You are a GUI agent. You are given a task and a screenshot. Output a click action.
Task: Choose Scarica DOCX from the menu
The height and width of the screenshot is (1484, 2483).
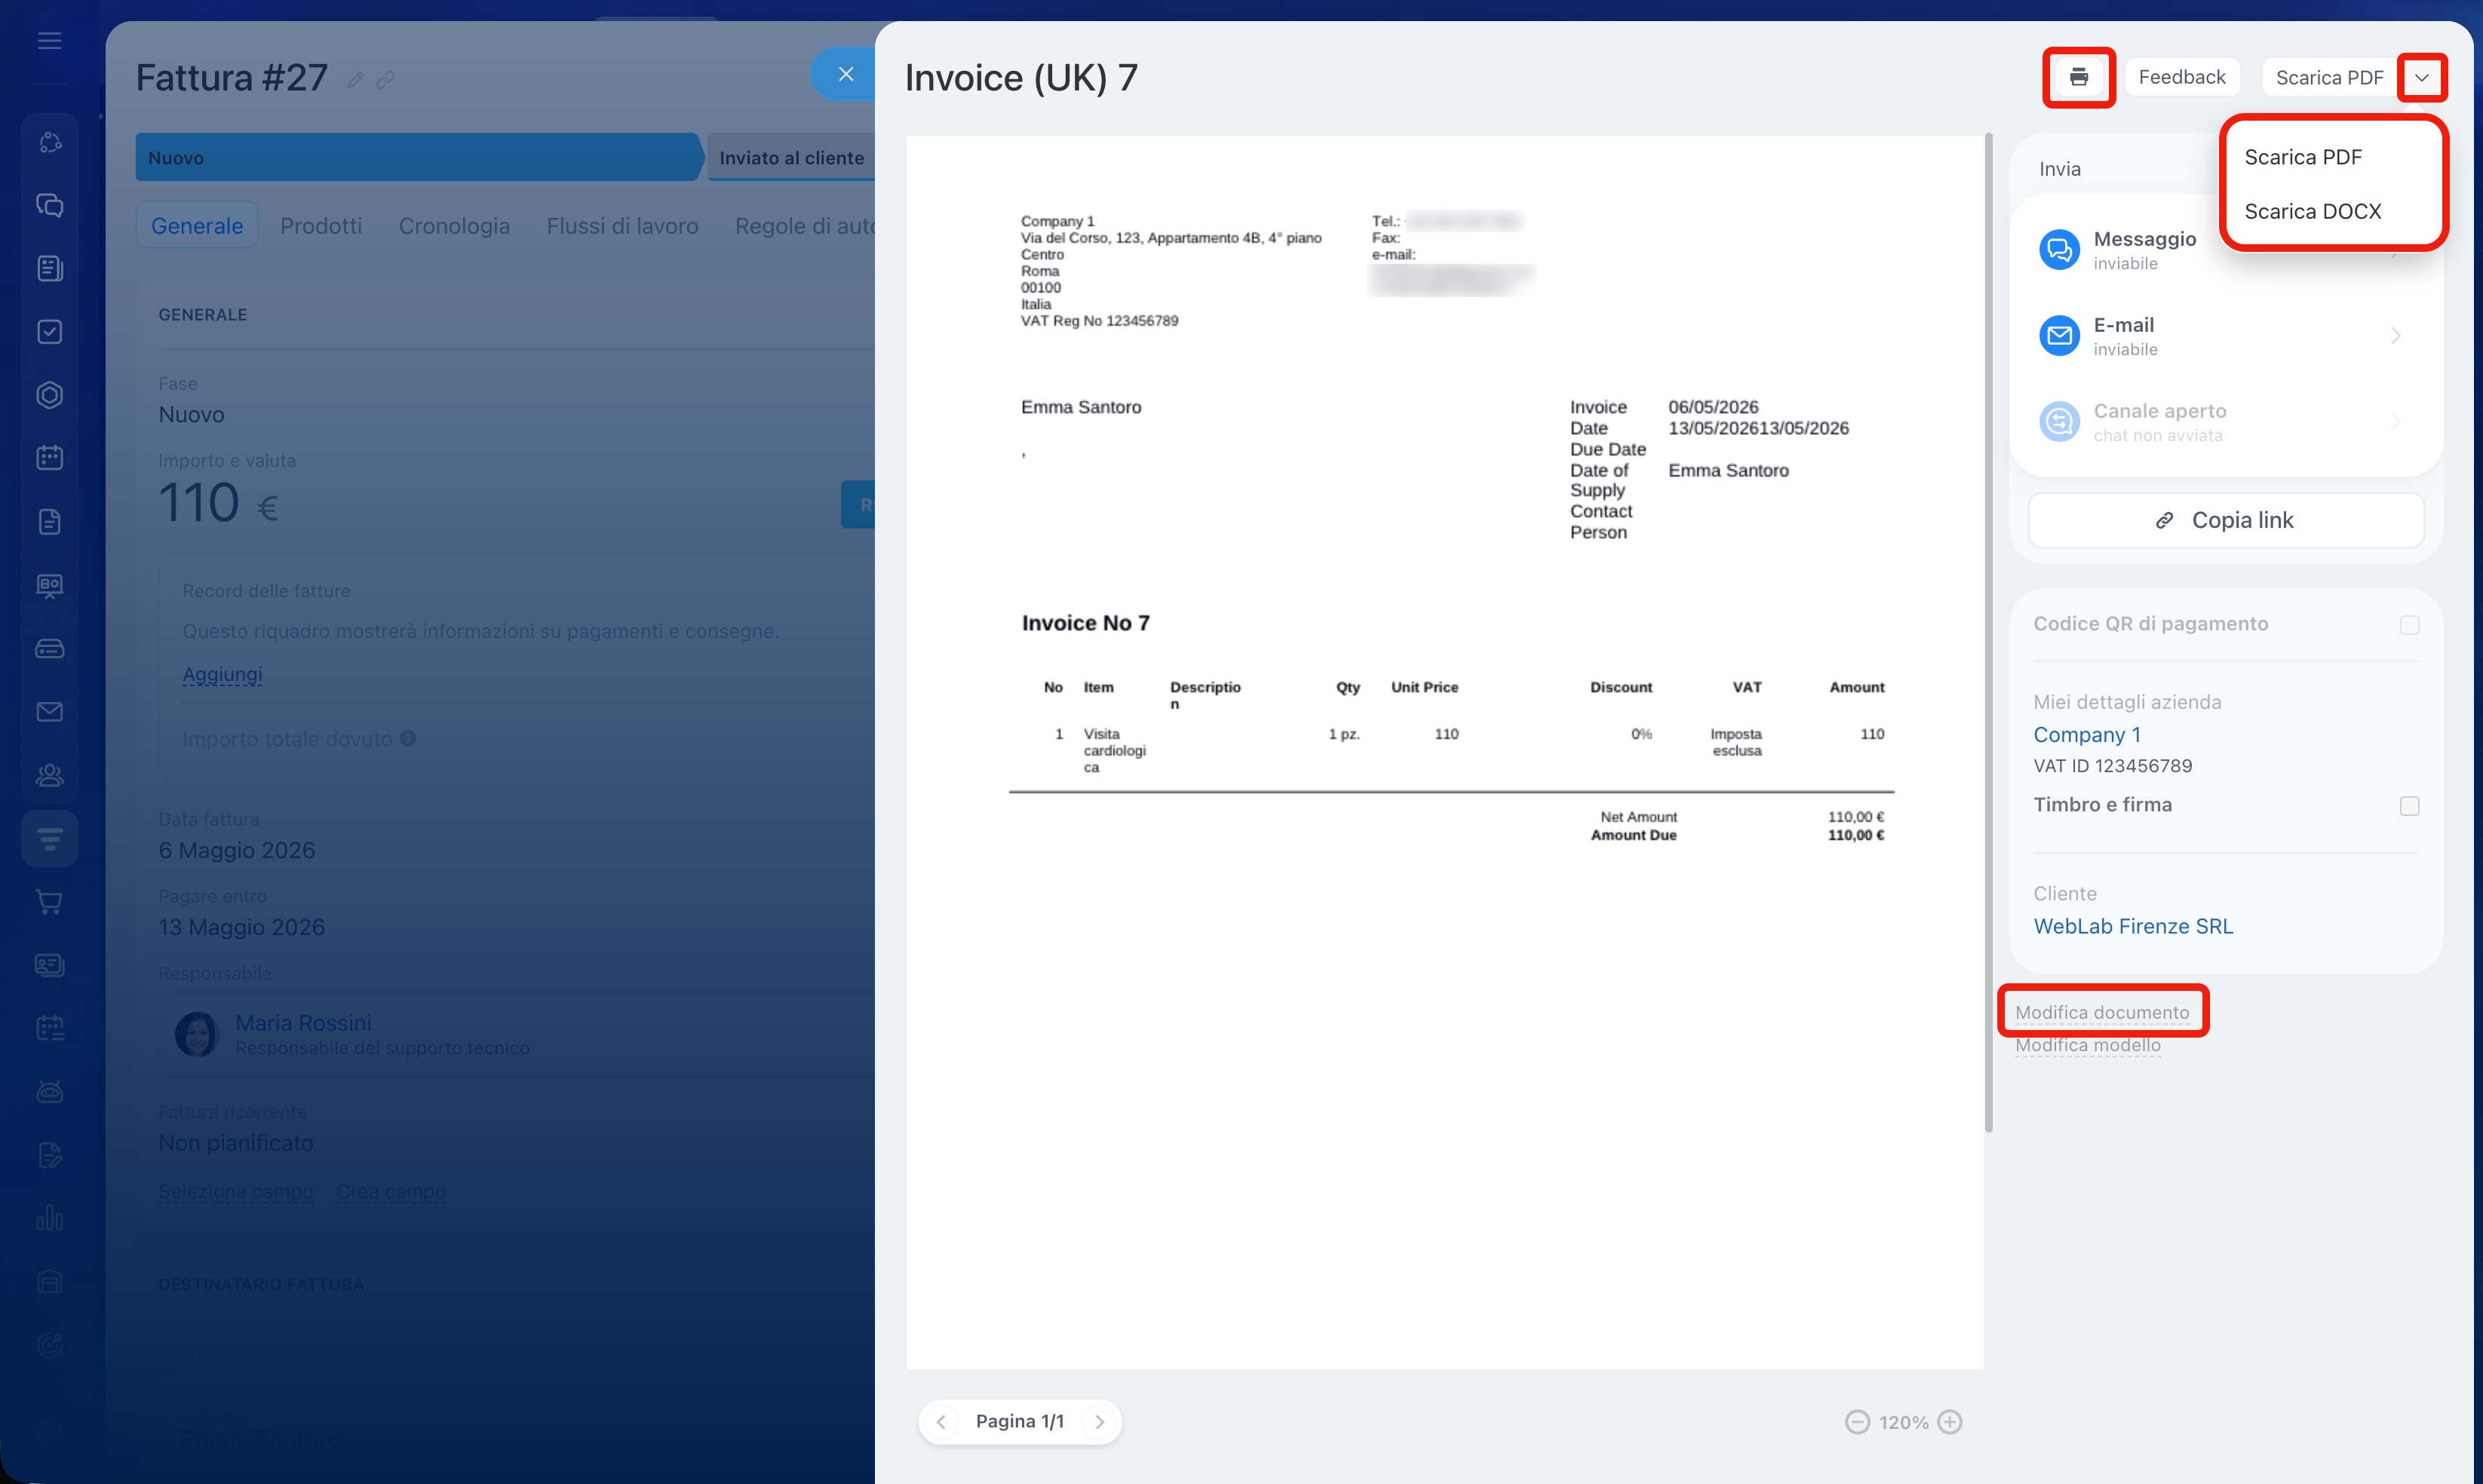2312,211
